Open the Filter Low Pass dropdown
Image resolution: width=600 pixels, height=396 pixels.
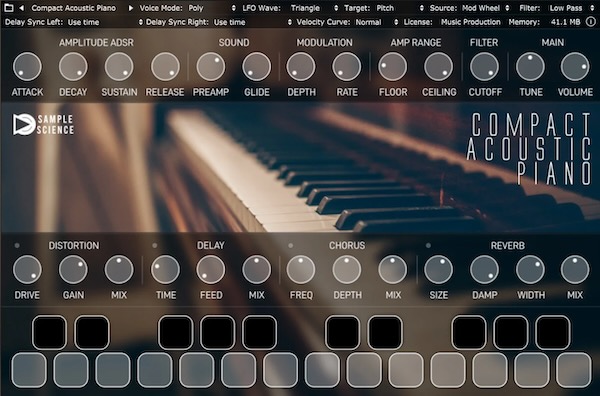(x=571, y=8)
